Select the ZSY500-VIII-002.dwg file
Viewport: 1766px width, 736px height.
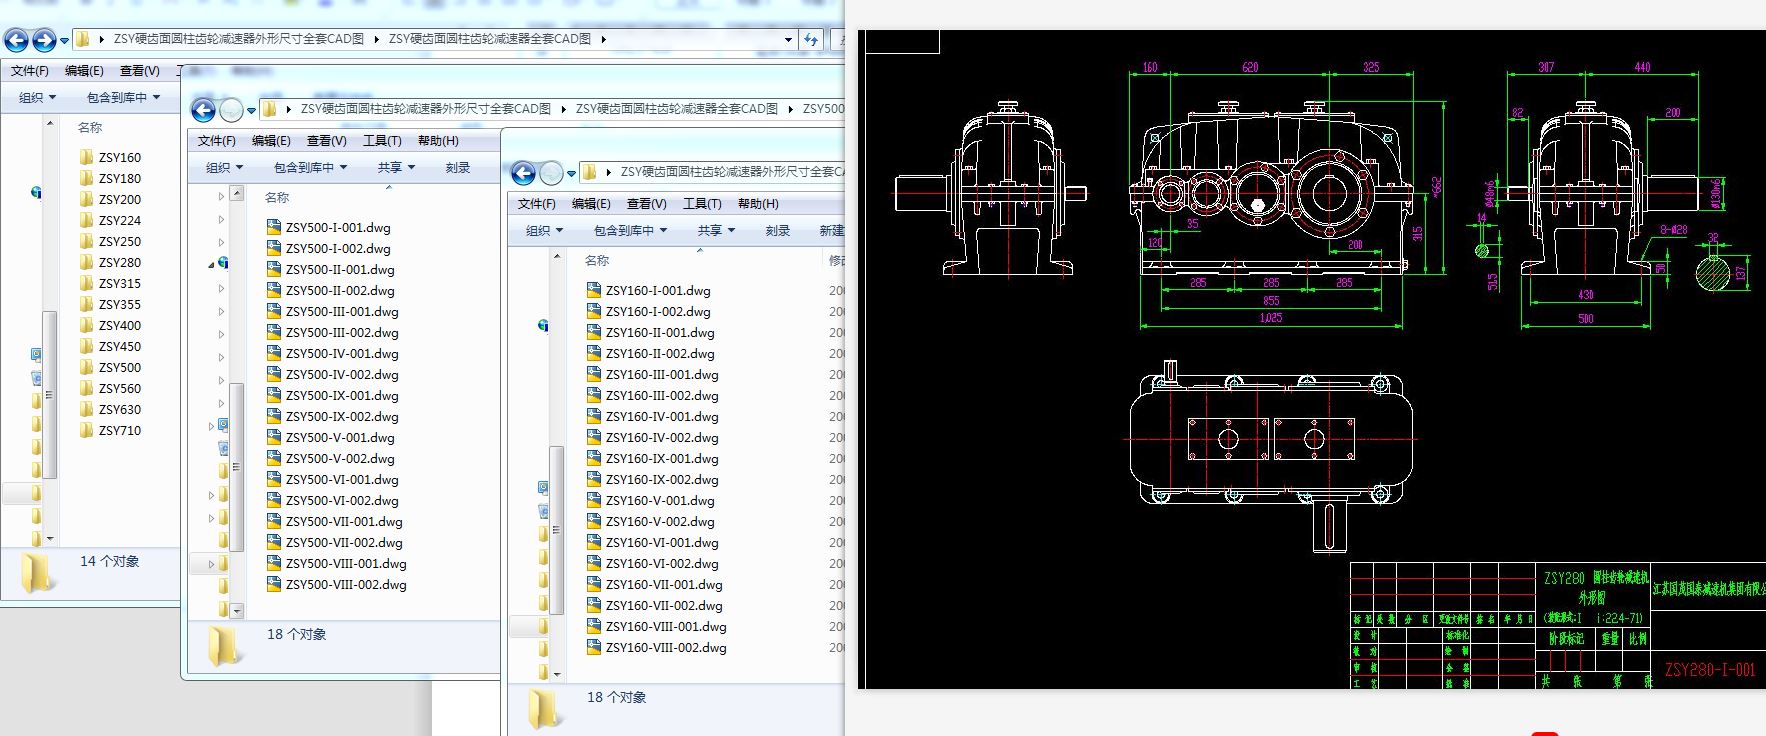(345, 584)
